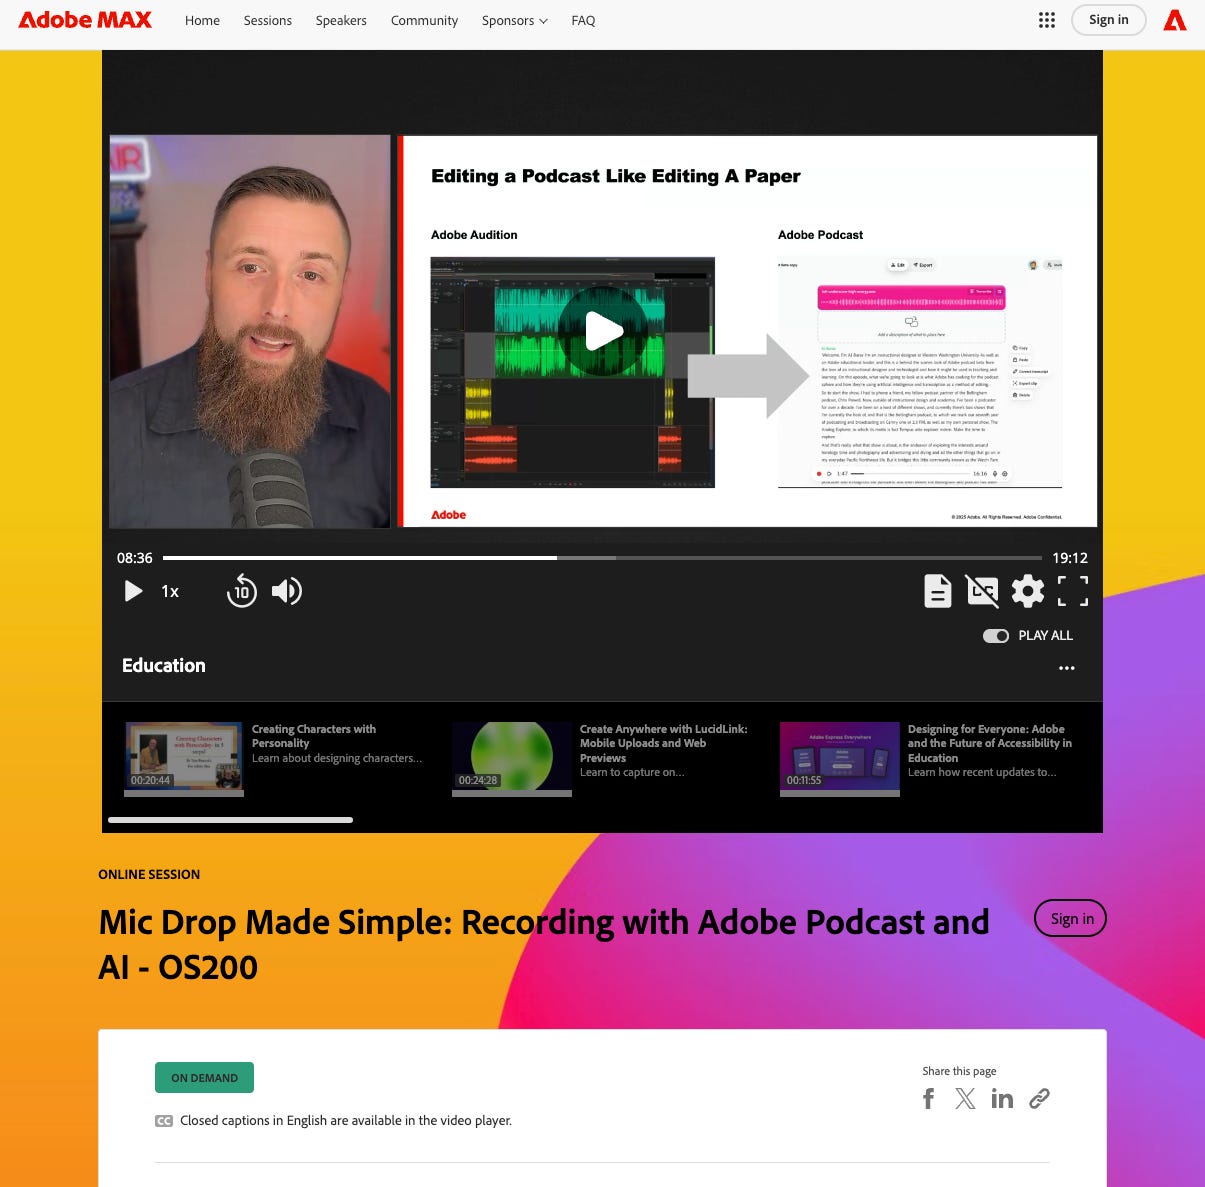Image resolution: width=1205 pixels, height=1187 pixels.
Task: Seek on the video progress bar
Action: tap(602, 558)
